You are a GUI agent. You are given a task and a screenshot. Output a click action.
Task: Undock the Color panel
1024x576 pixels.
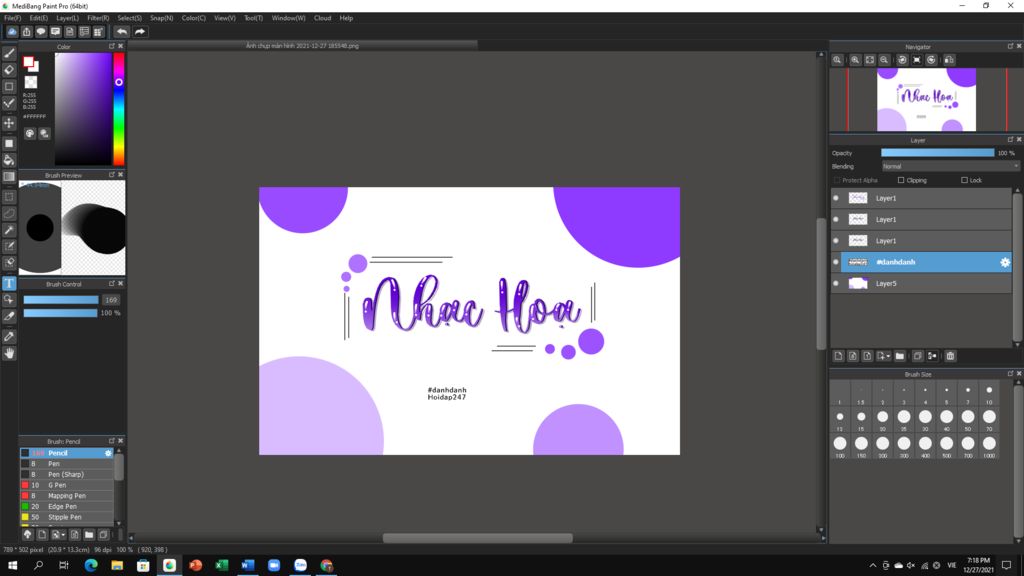click(112, 46)
